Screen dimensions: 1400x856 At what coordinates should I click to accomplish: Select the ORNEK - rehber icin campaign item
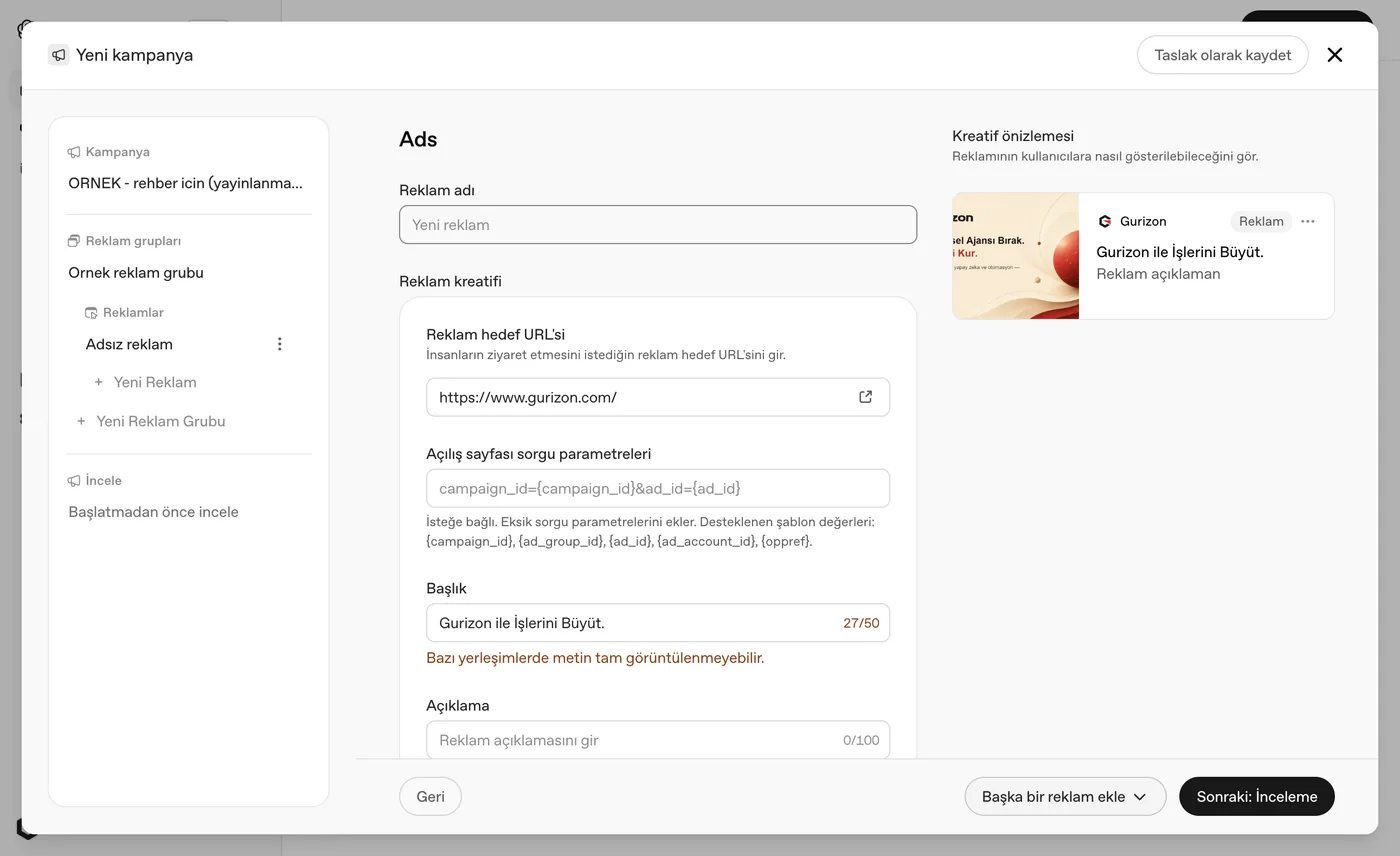pos(186,183)
